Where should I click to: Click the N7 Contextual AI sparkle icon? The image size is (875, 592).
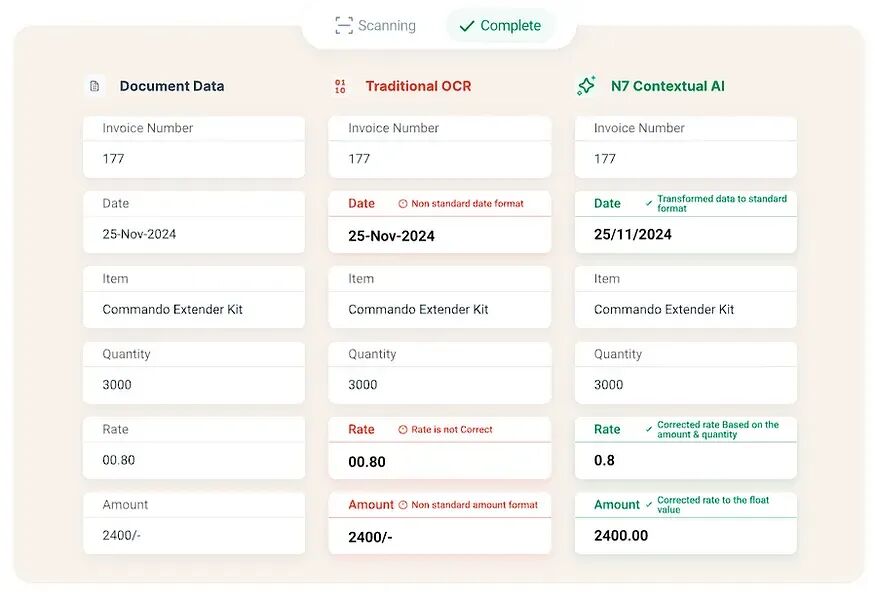click(x=586, y=86)
